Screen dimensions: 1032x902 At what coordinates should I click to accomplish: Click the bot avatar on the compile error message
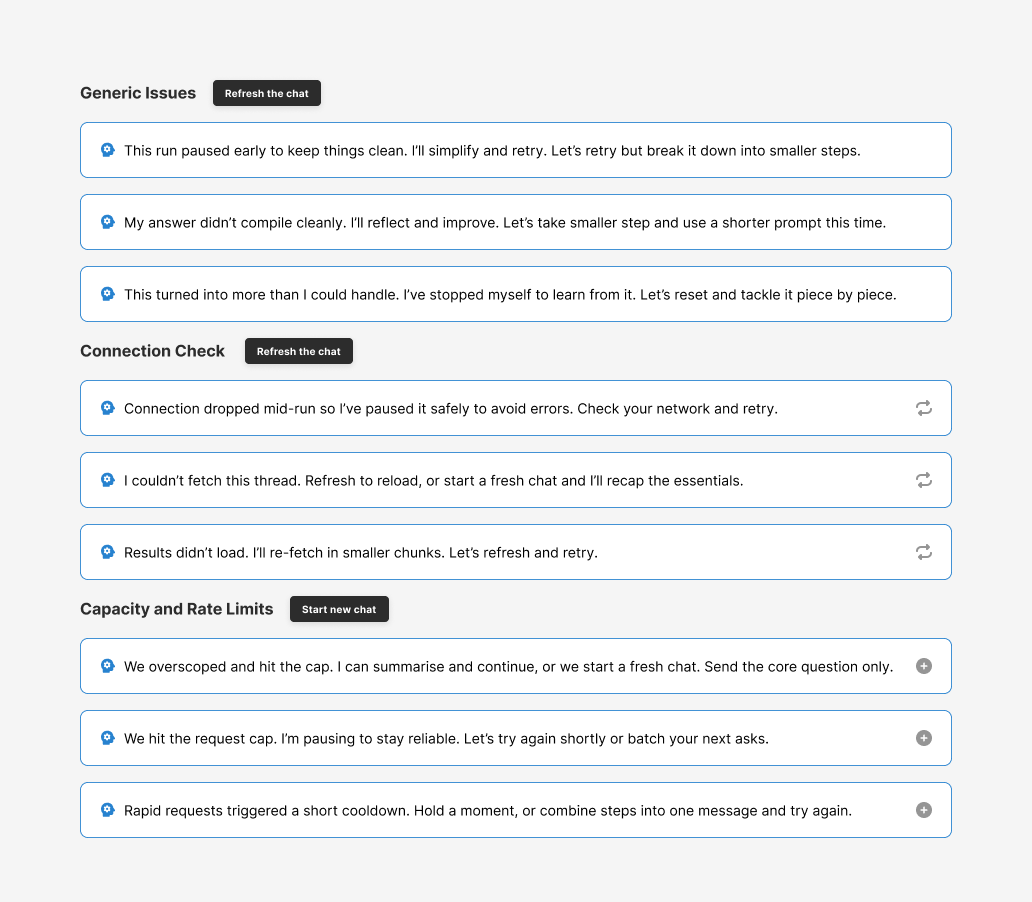107,221
